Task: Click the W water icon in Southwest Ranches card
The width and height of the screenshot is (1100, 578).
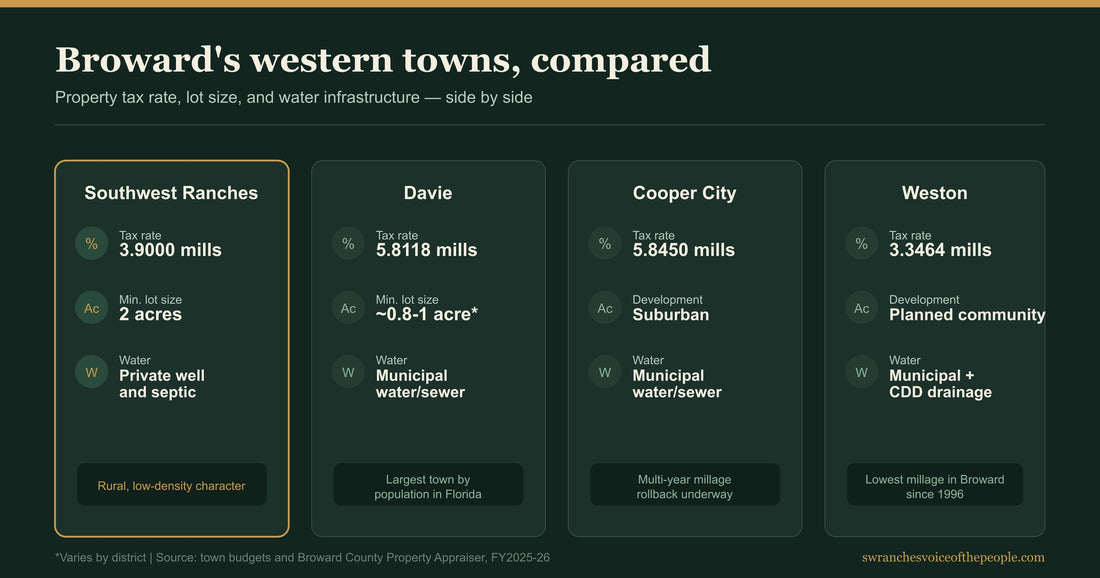Action: click(91, 372)
